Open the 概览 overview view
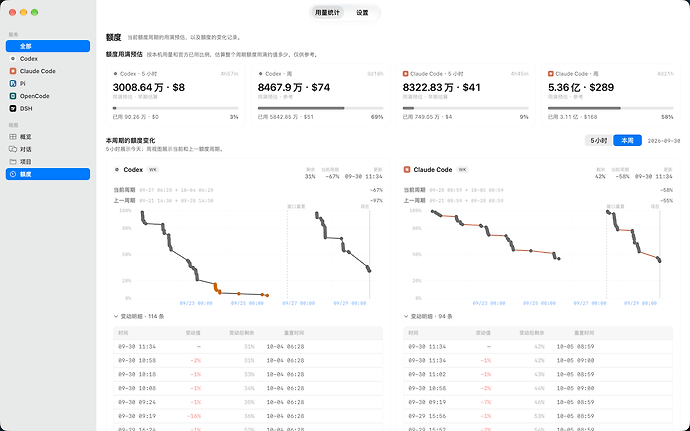Image resolution: width=690 pixels, height=431 pixels. click(x=48, y=137)
